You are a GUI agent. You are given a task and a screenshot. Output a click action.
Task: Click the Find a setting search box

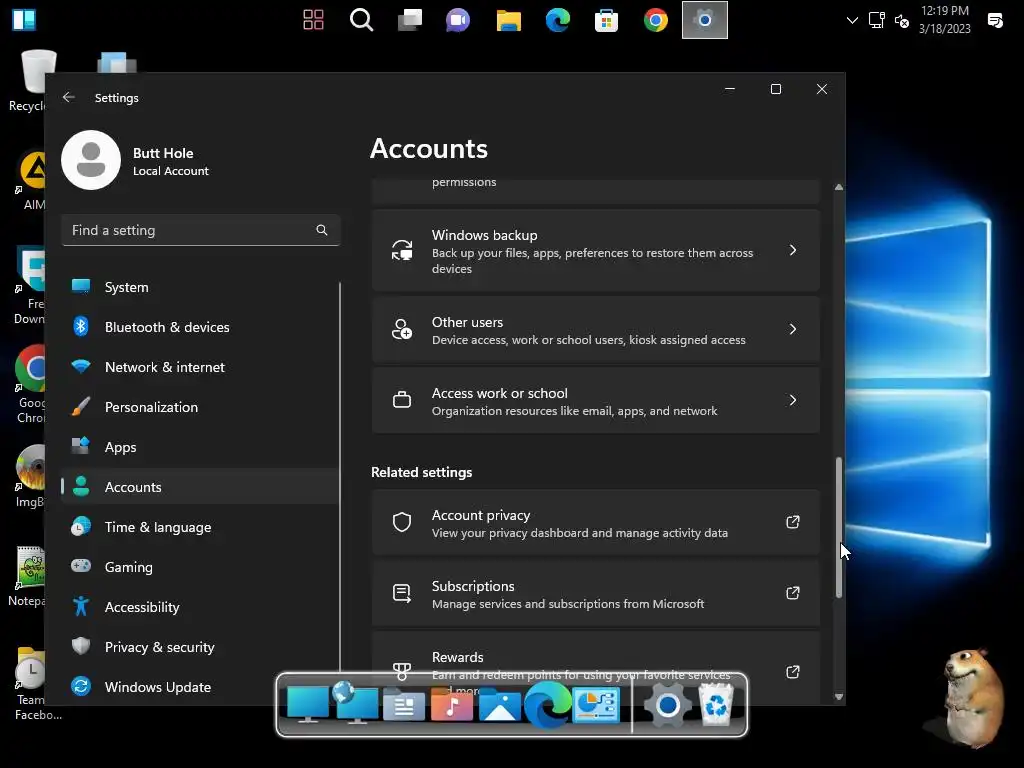point(200,230)
